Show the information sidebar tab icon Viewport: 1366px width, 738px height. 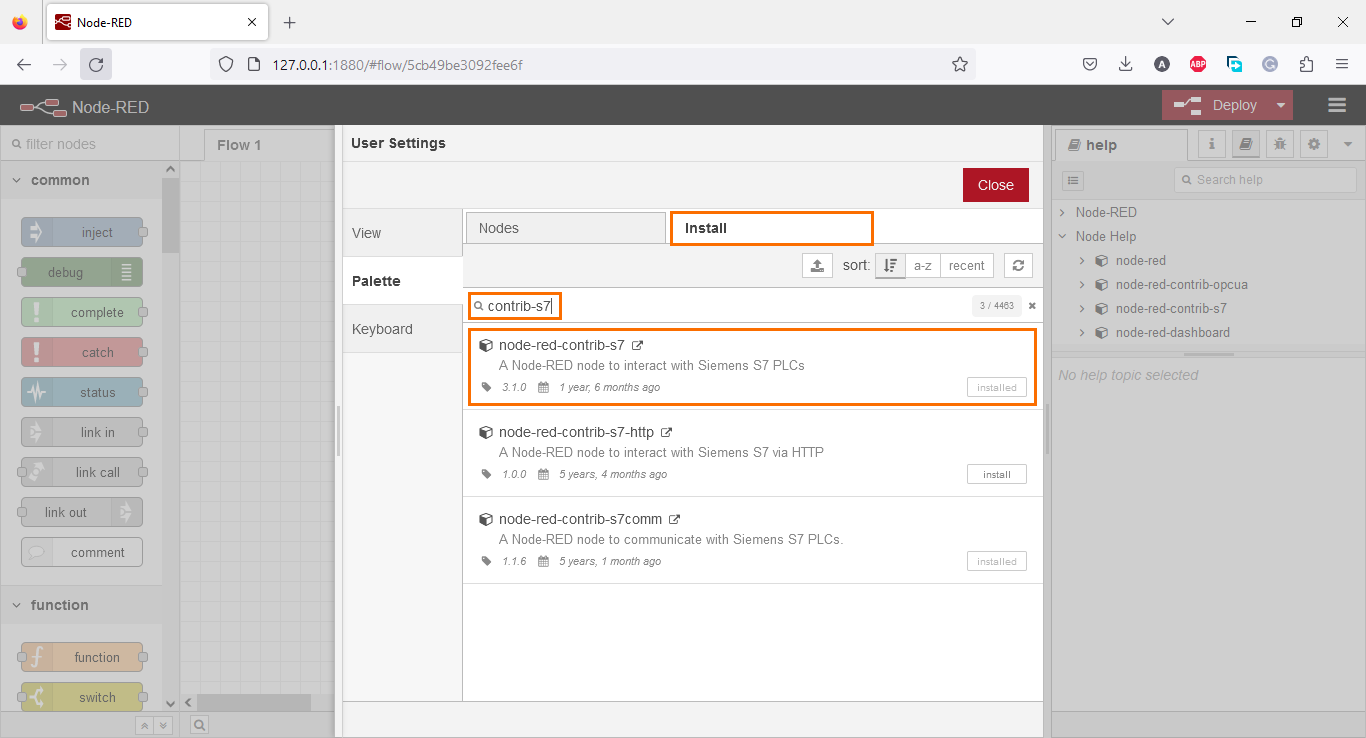click(x=1212, y=144)
